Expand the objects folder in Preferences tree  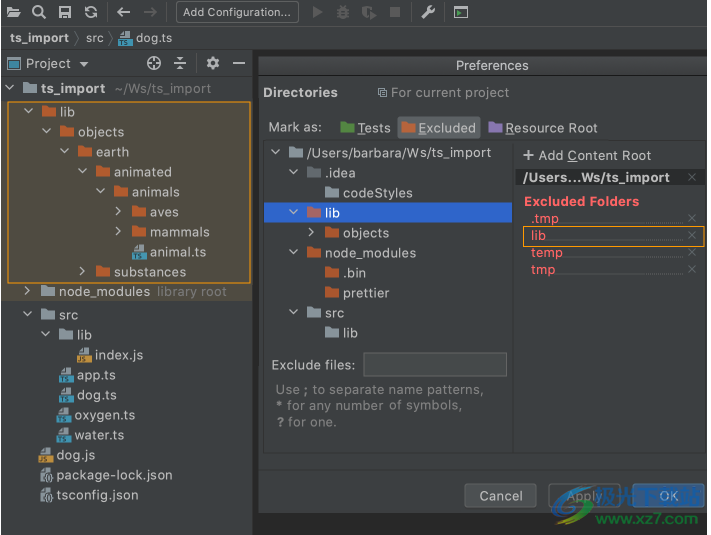coord(311,232)
